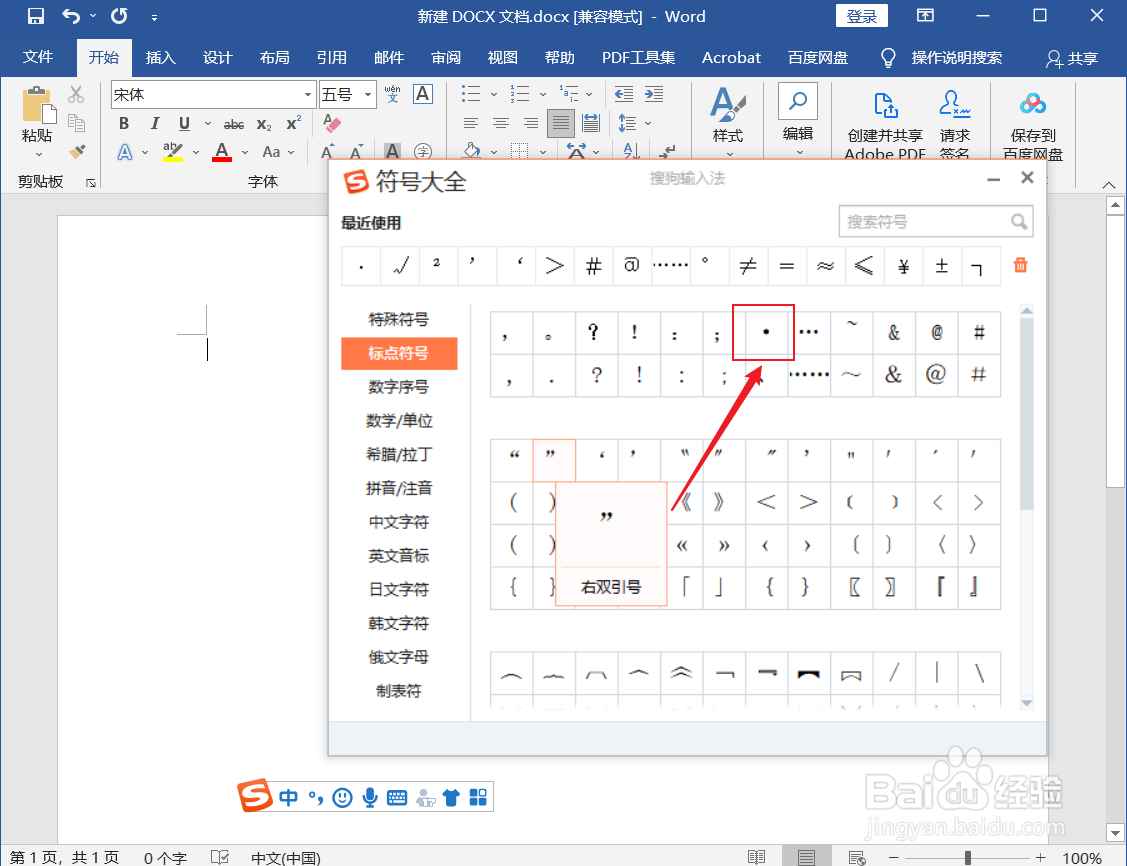Click the Paste clipboard icon
This screenshot has height=866, width=1127.
[37, 106]
